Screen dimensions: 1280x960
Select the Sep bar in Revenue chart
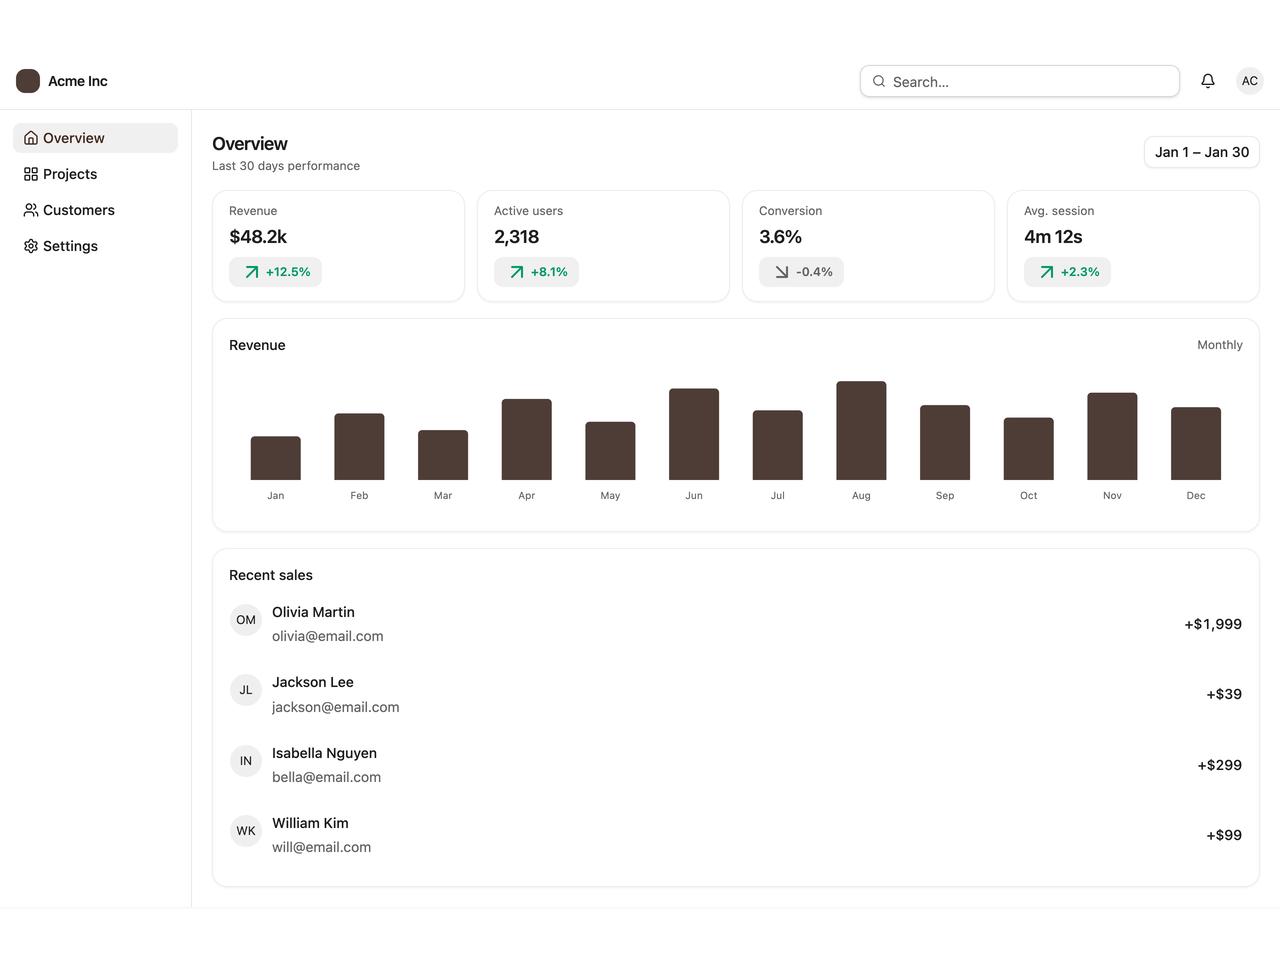pyautogui.click(x=945, y=442)
